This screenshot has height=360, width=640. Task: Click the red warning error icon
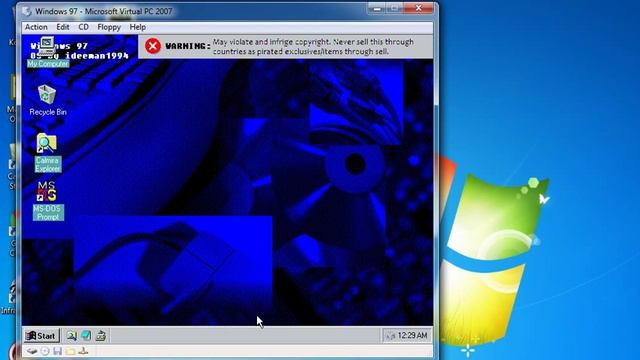coord(153,46)
